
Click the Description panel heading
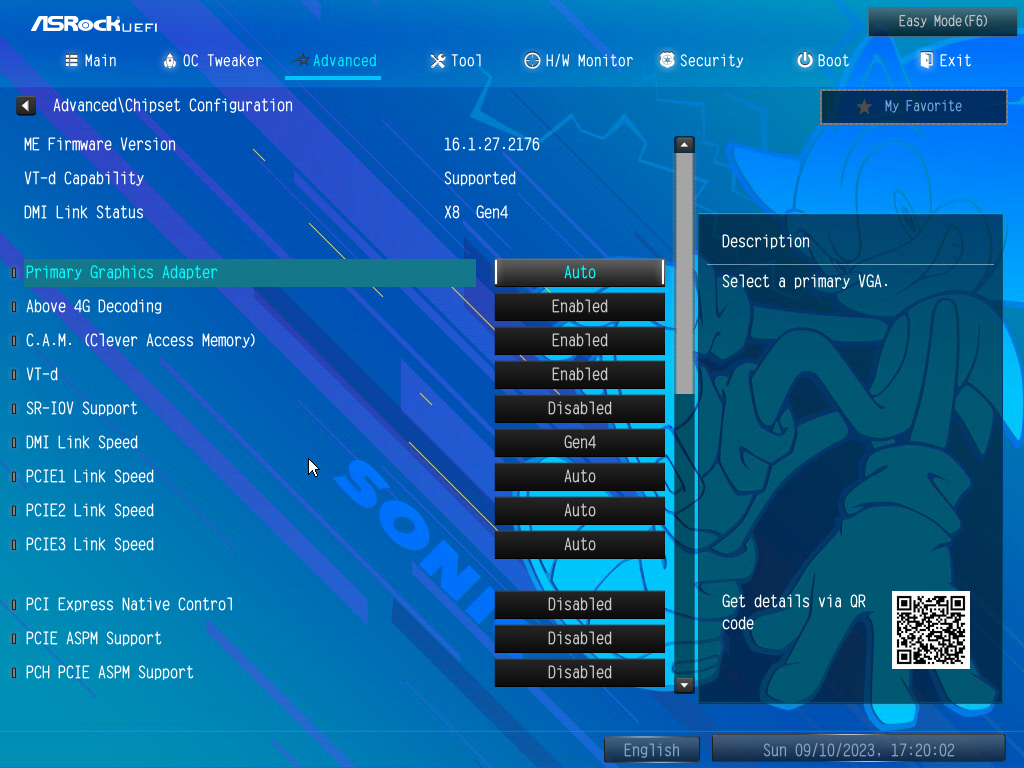coord(765,242)
